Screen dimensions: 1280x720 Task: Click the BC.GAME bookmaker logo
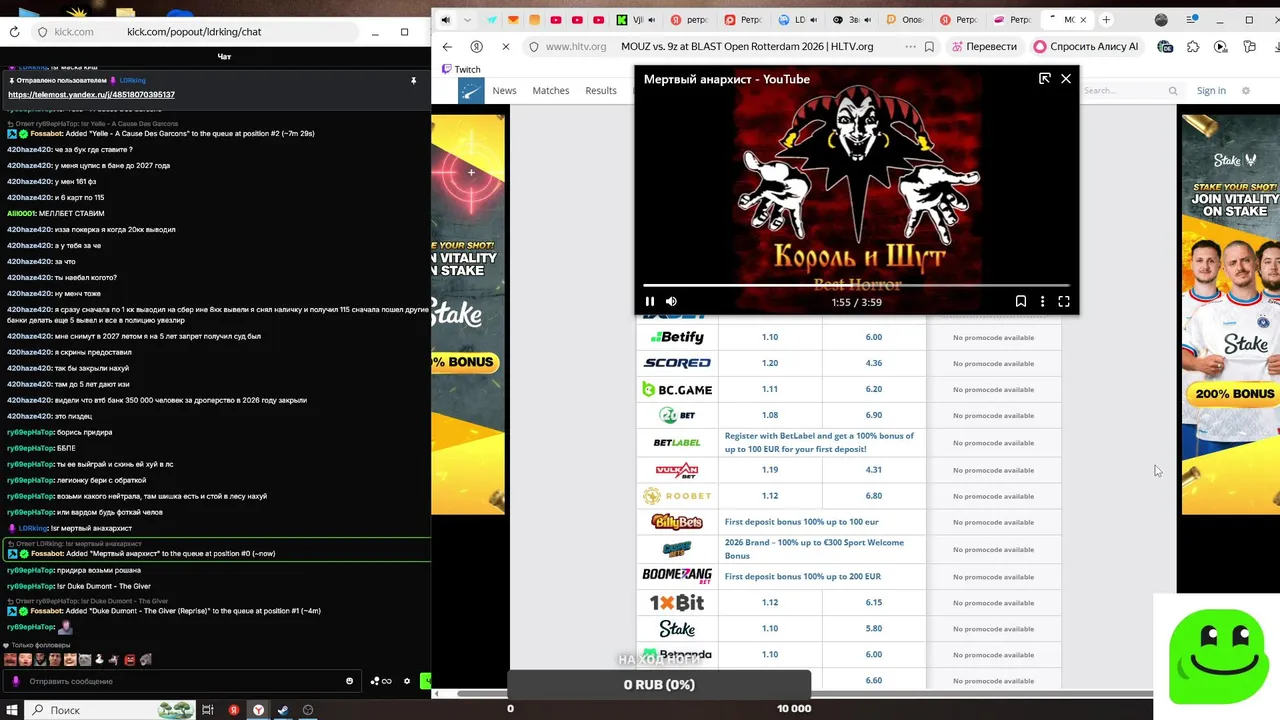point(677,389)
